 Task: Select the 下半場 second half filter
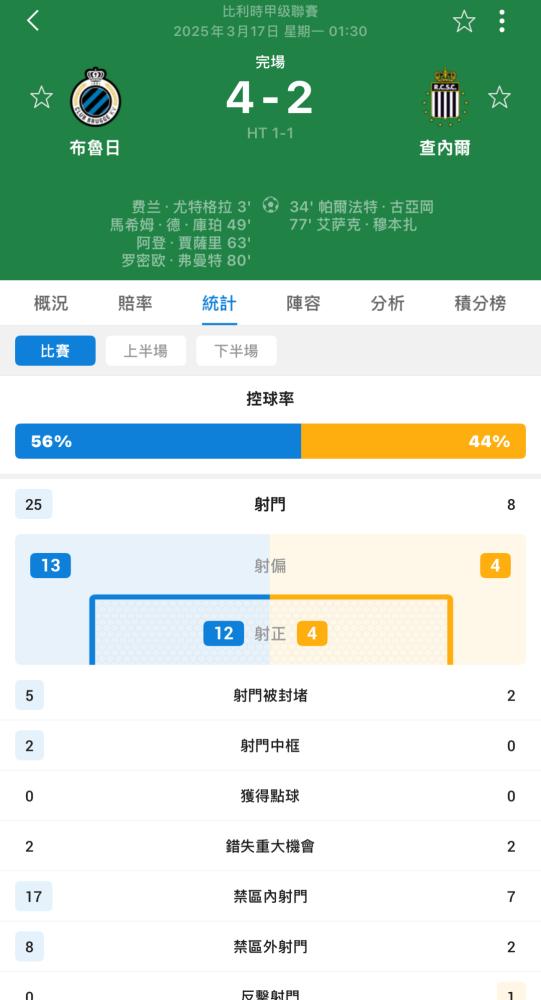[x=236, y=351]
